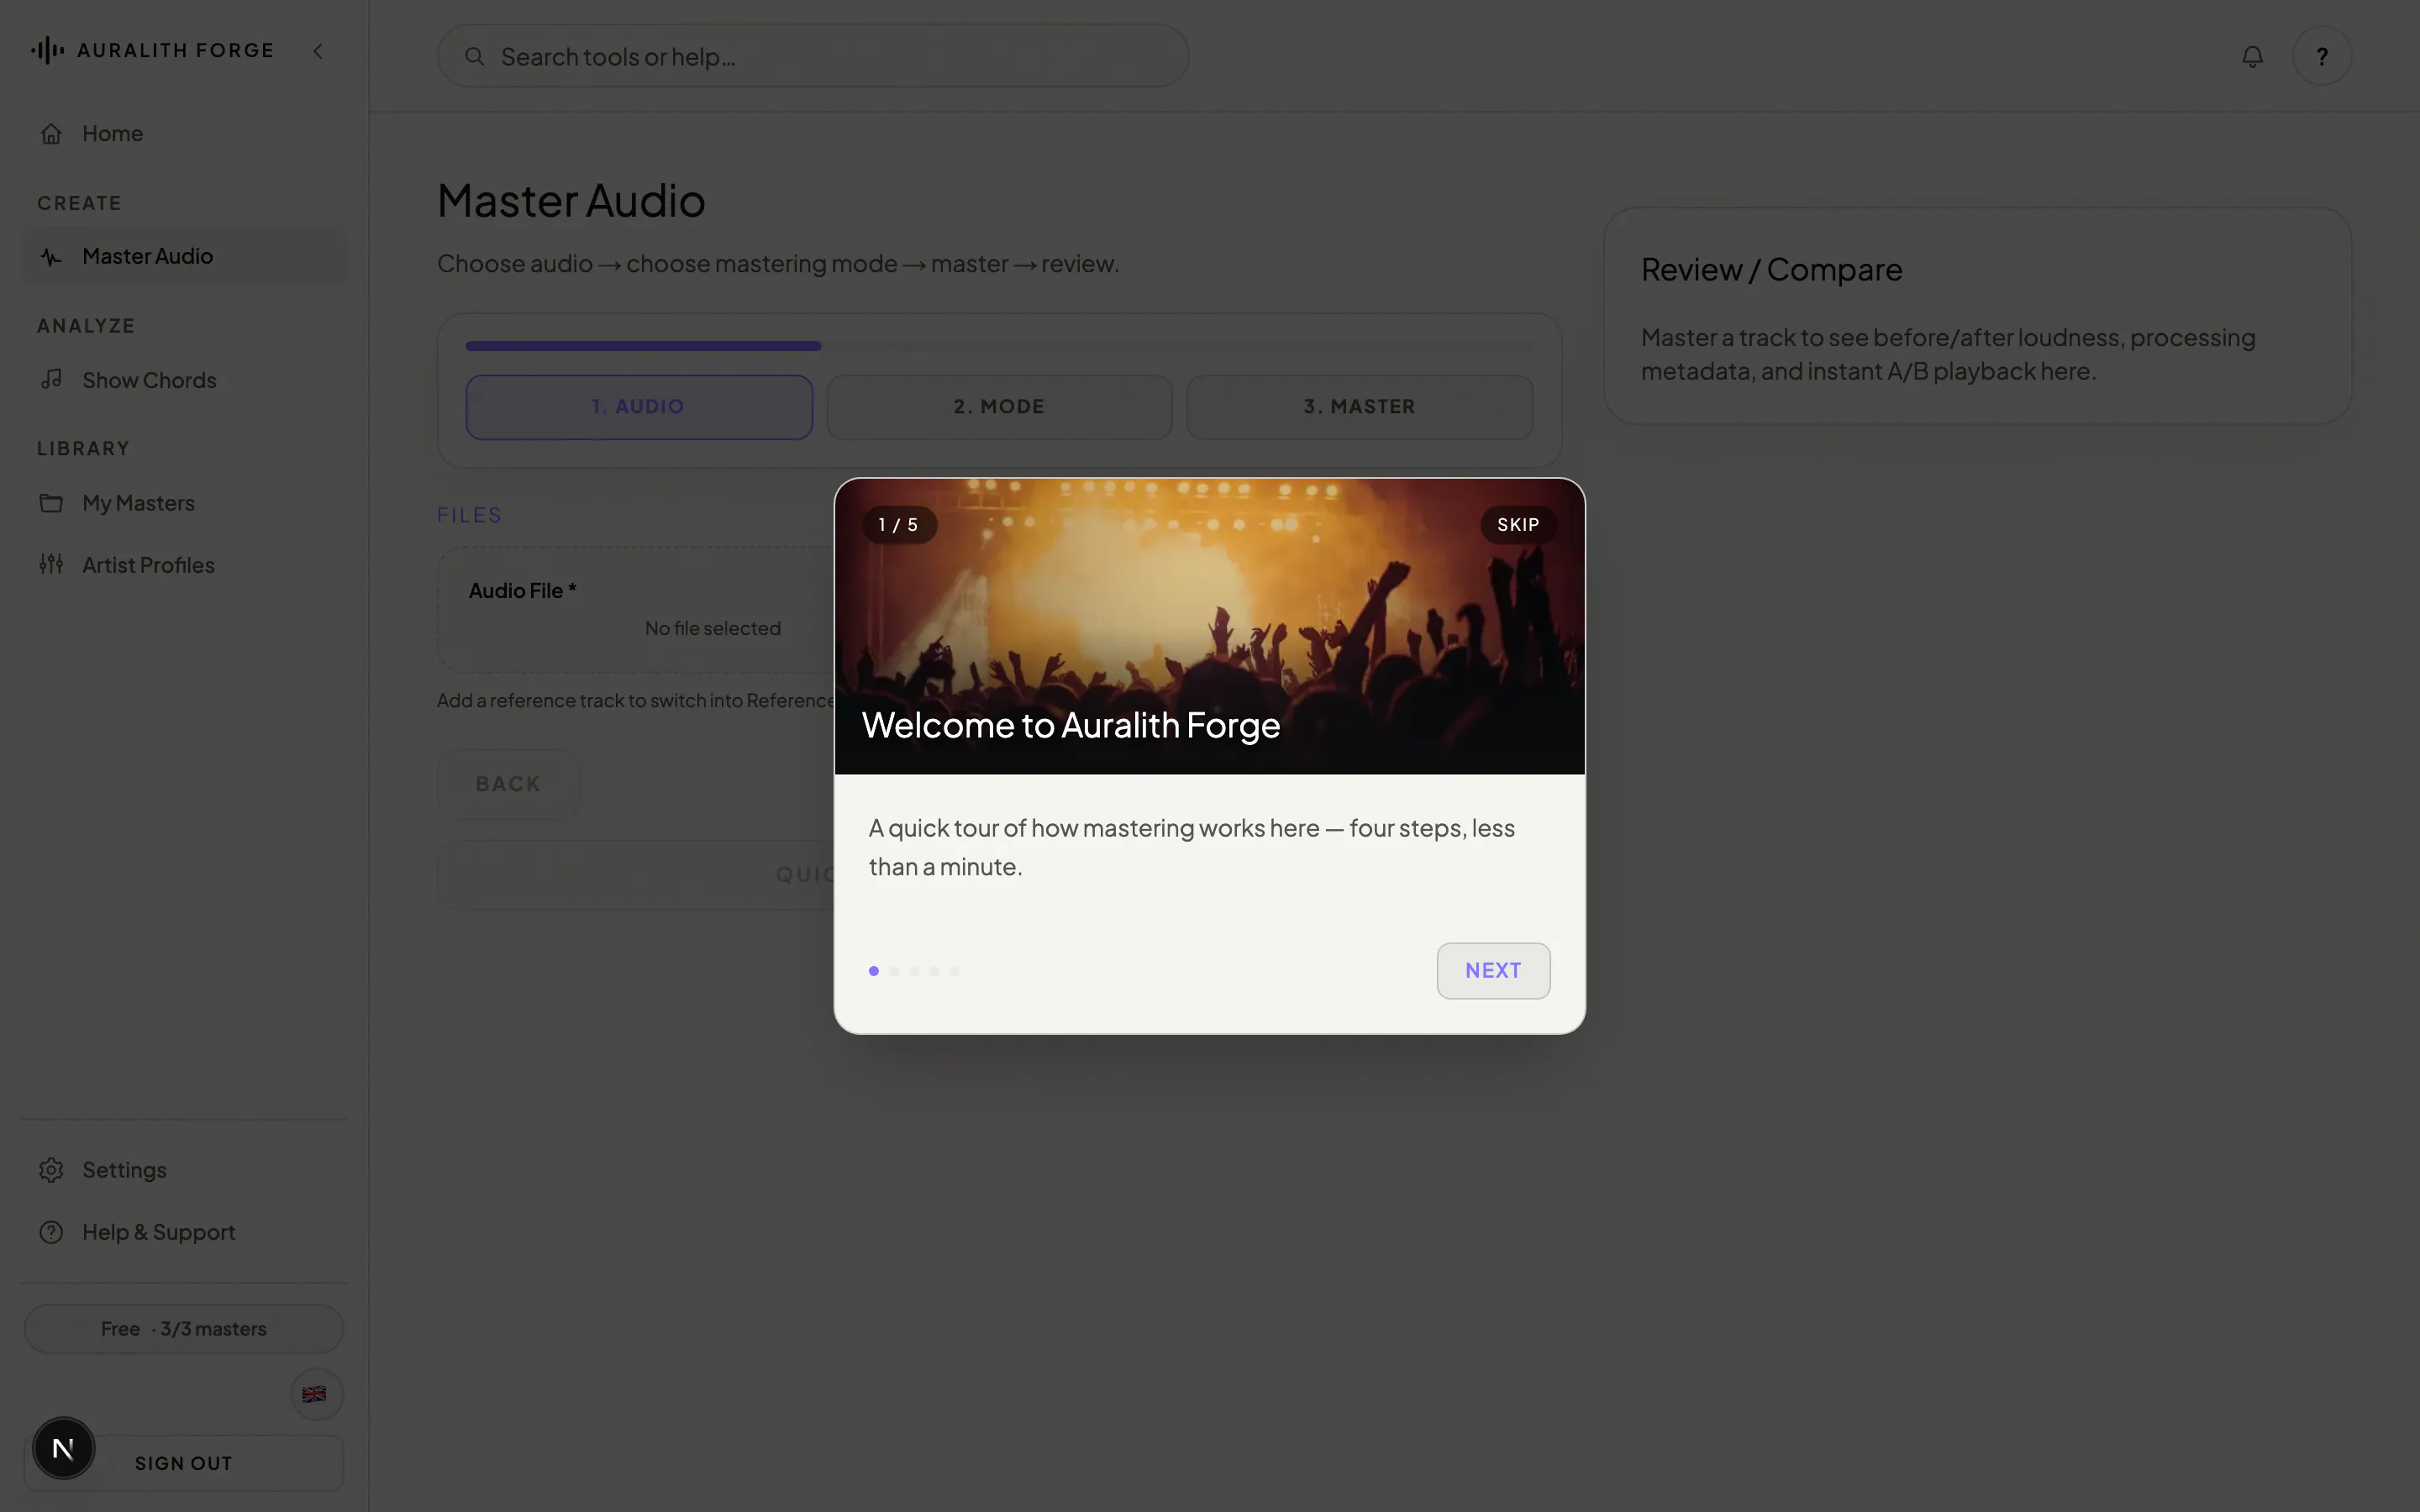Go to the next tour slide
Viewport: 2420px width, 1512px height.
click(1493, 970)
